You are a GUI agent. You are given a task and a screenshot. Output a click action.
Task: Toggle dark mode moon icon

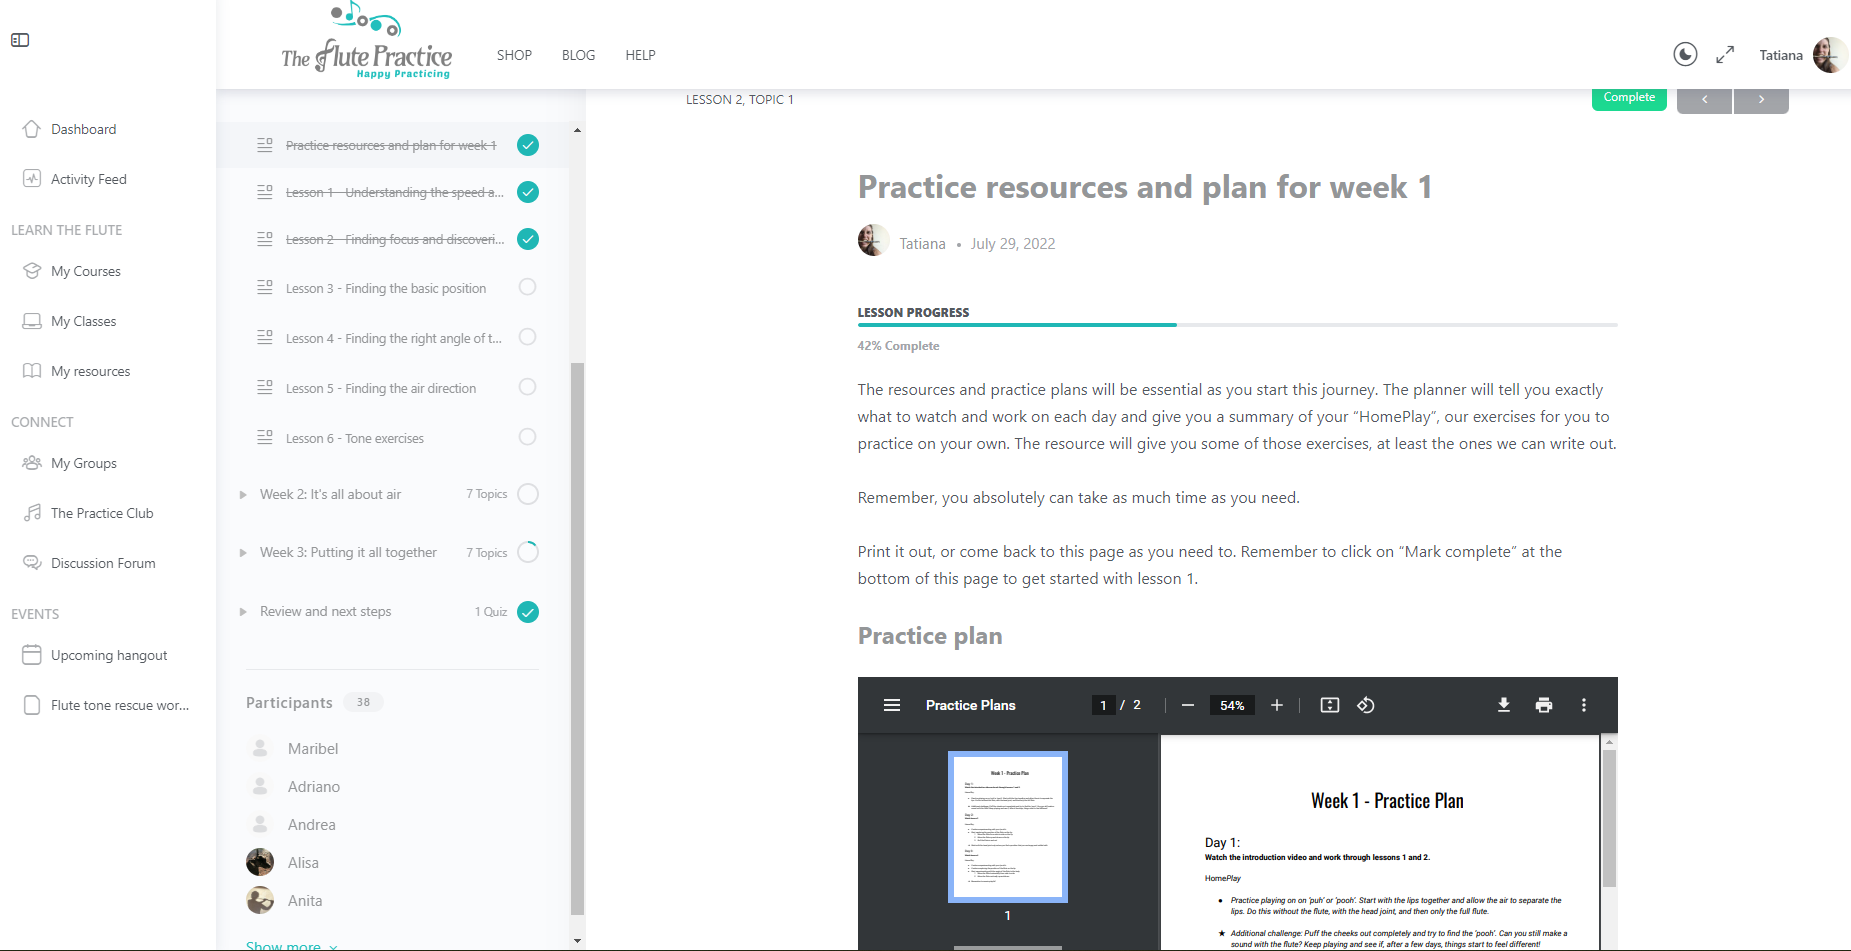point(1685,55)
